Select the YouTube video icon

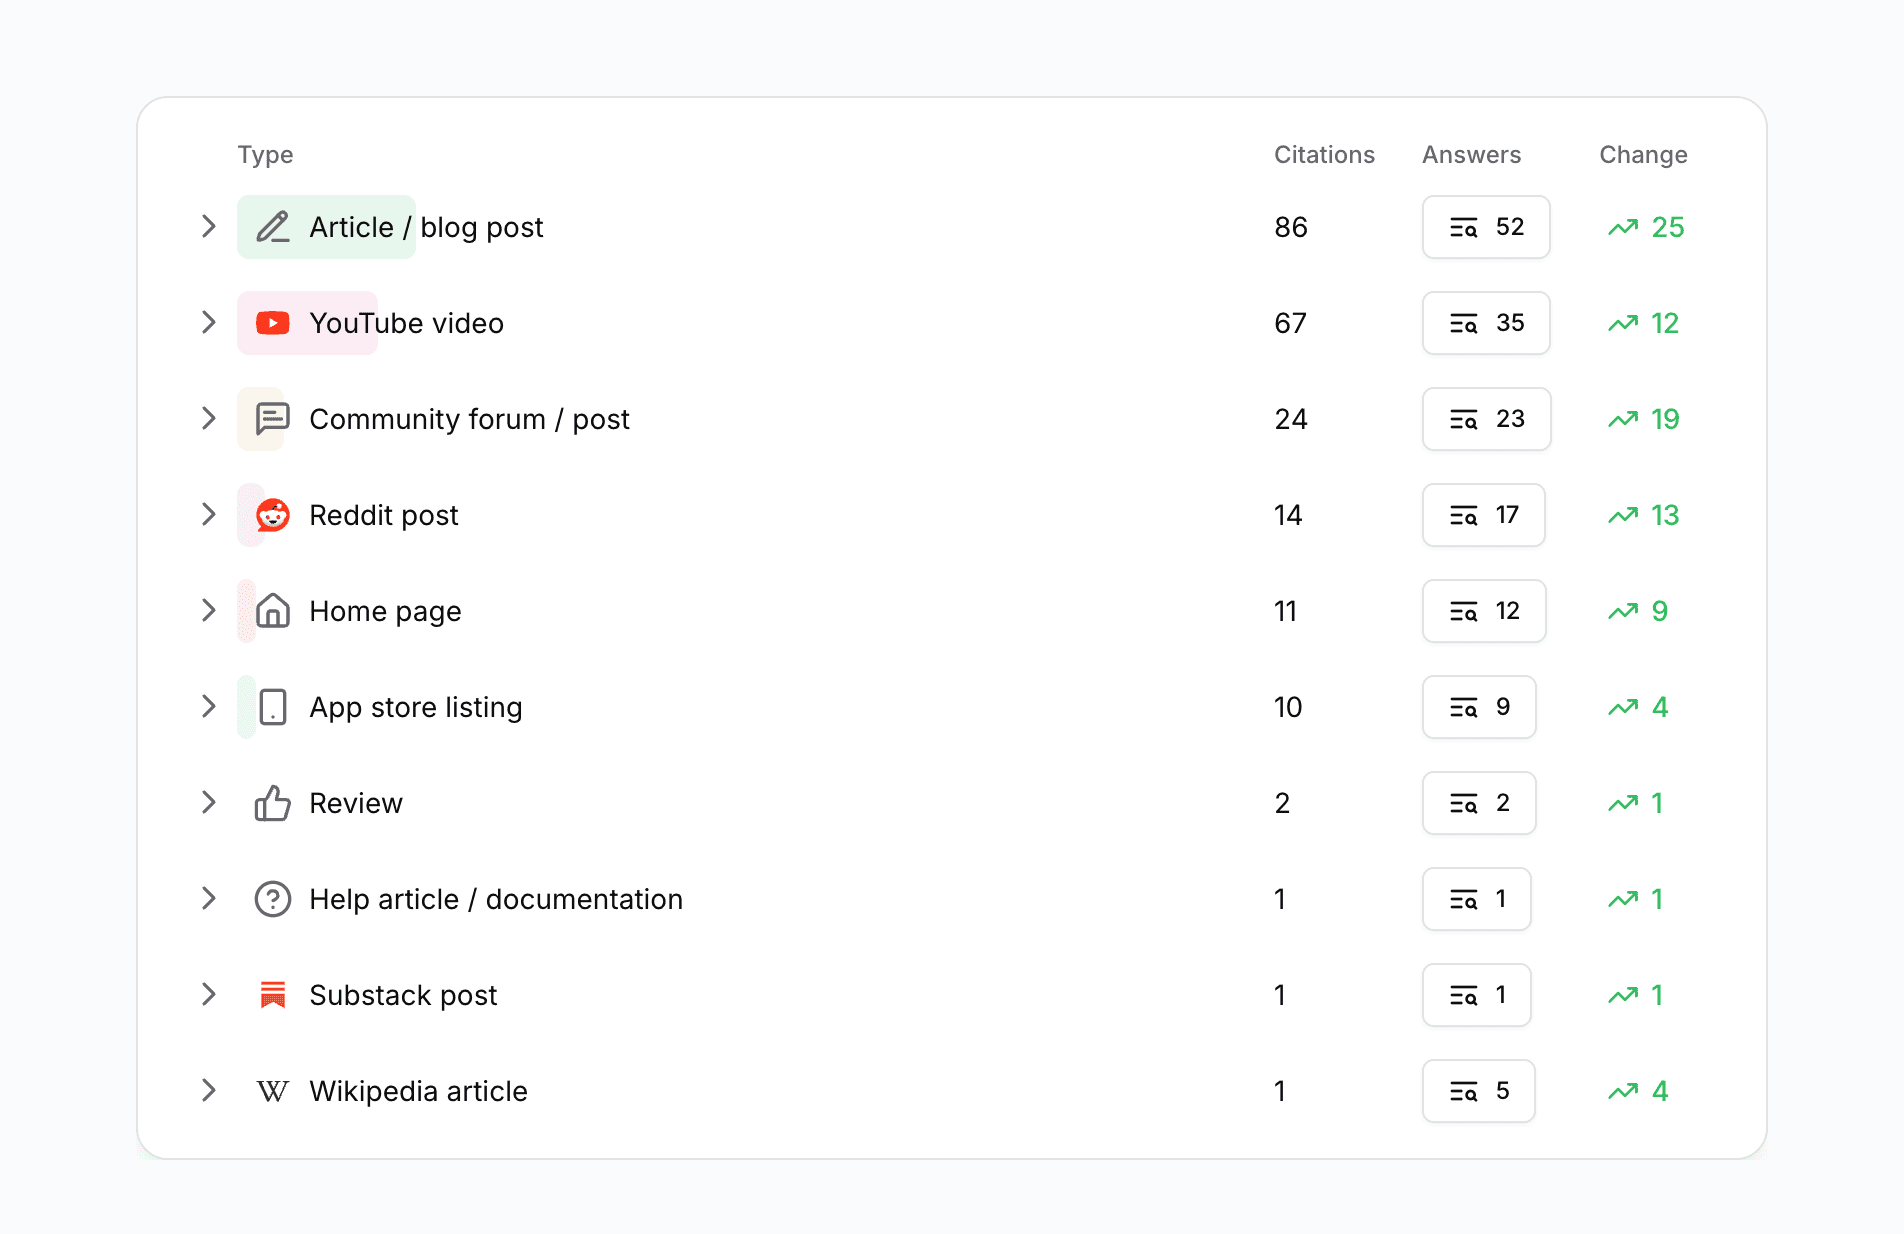click(x=271, y=323)
